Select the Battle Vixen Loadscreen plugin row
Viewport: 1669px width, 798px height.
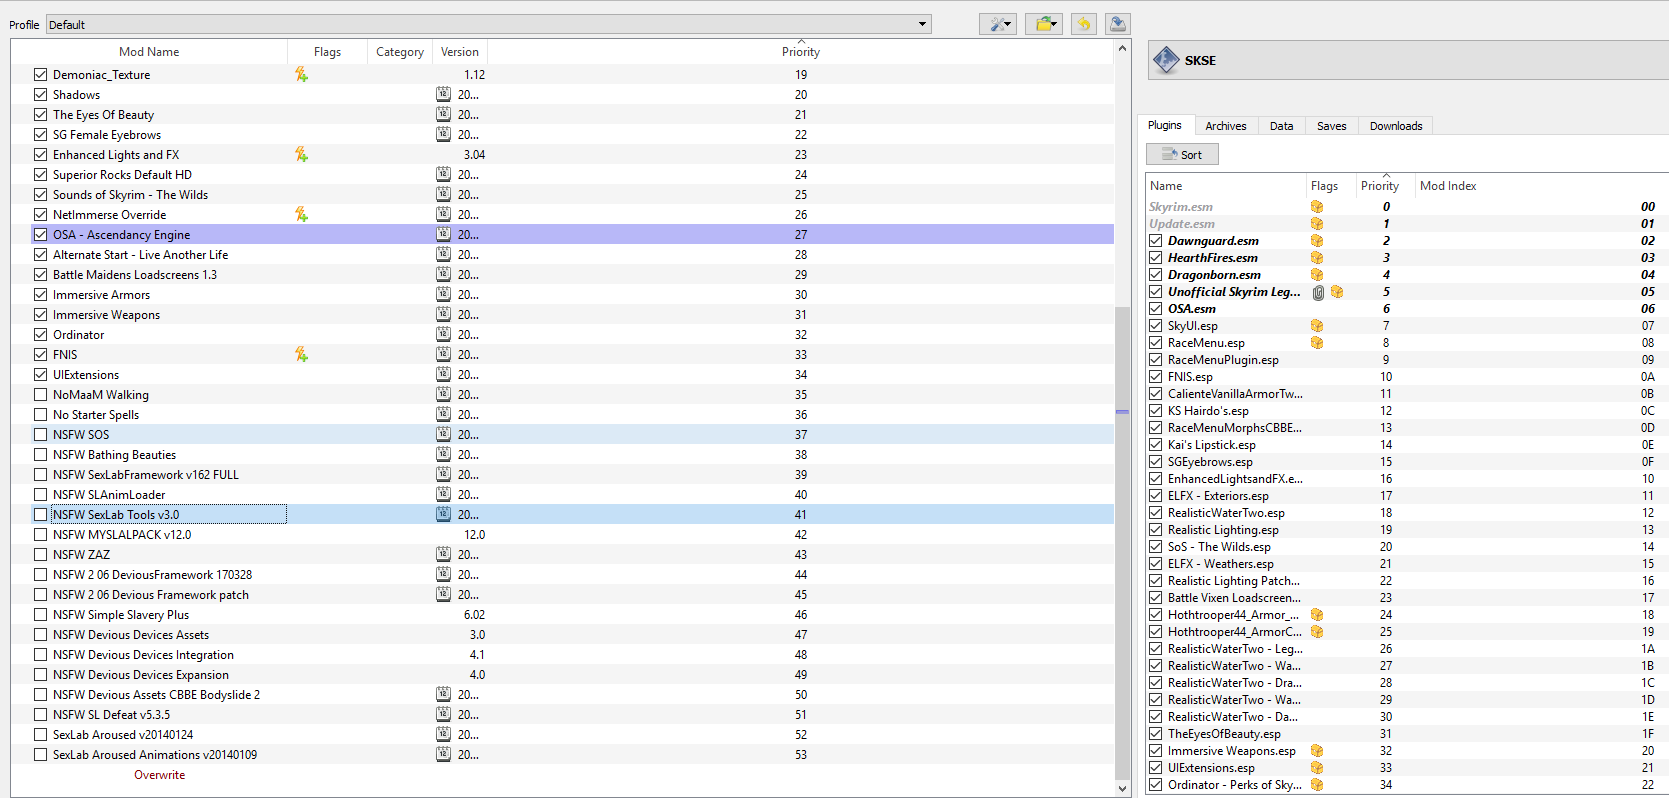pyautogui.click(x=1407, y=598)
